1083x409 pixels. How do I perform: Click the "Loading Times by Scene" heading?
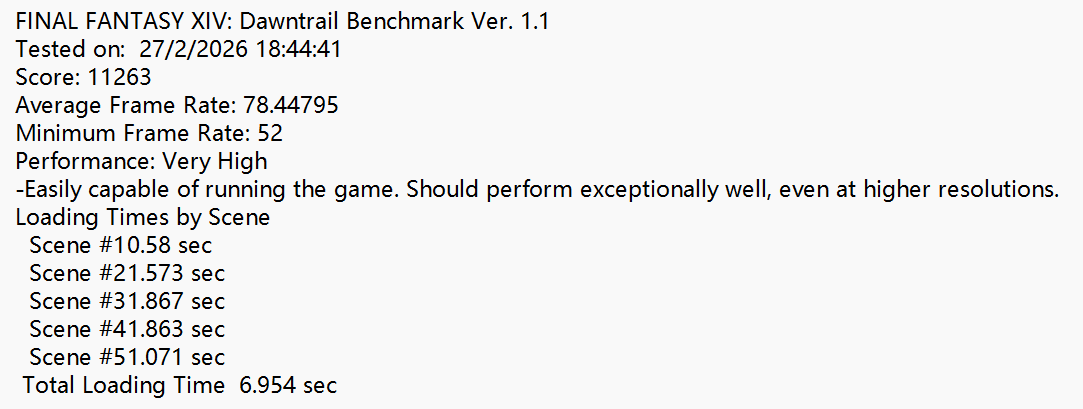(142, 217)
